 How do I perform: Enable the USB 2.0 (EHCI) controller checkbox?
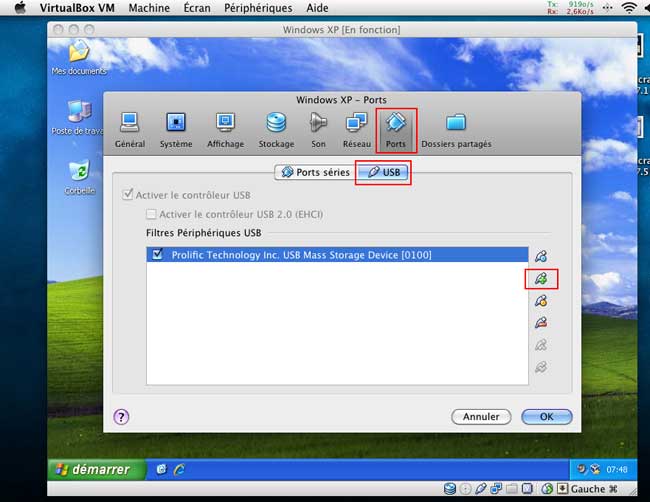click(151, 214)
